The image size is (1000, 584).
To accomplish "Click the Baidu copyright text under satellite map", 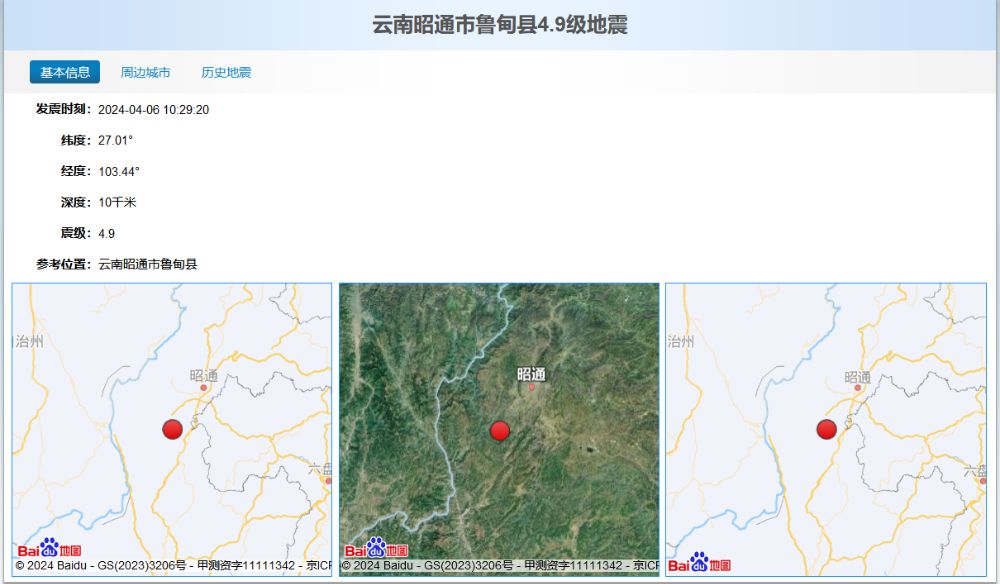I will (x=499, y=566).
